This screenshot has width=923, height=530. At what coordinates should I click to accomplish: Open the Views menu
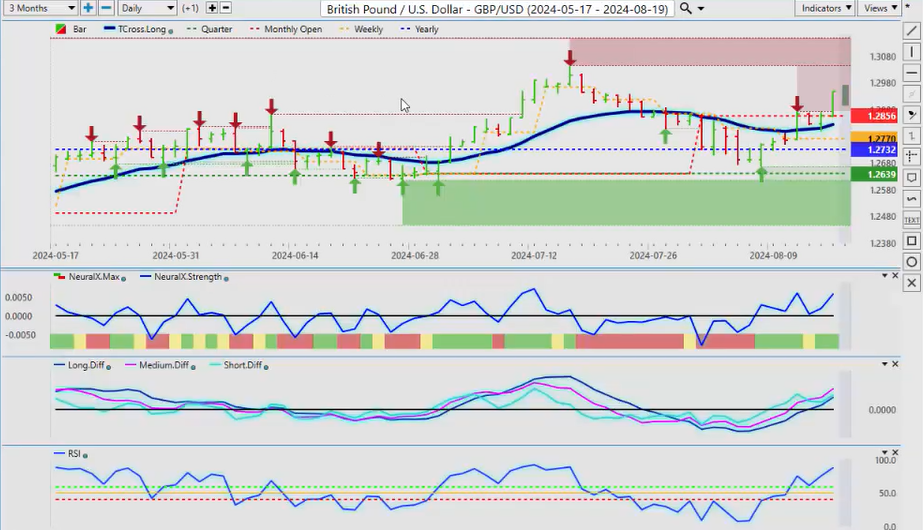pos(880,8)
